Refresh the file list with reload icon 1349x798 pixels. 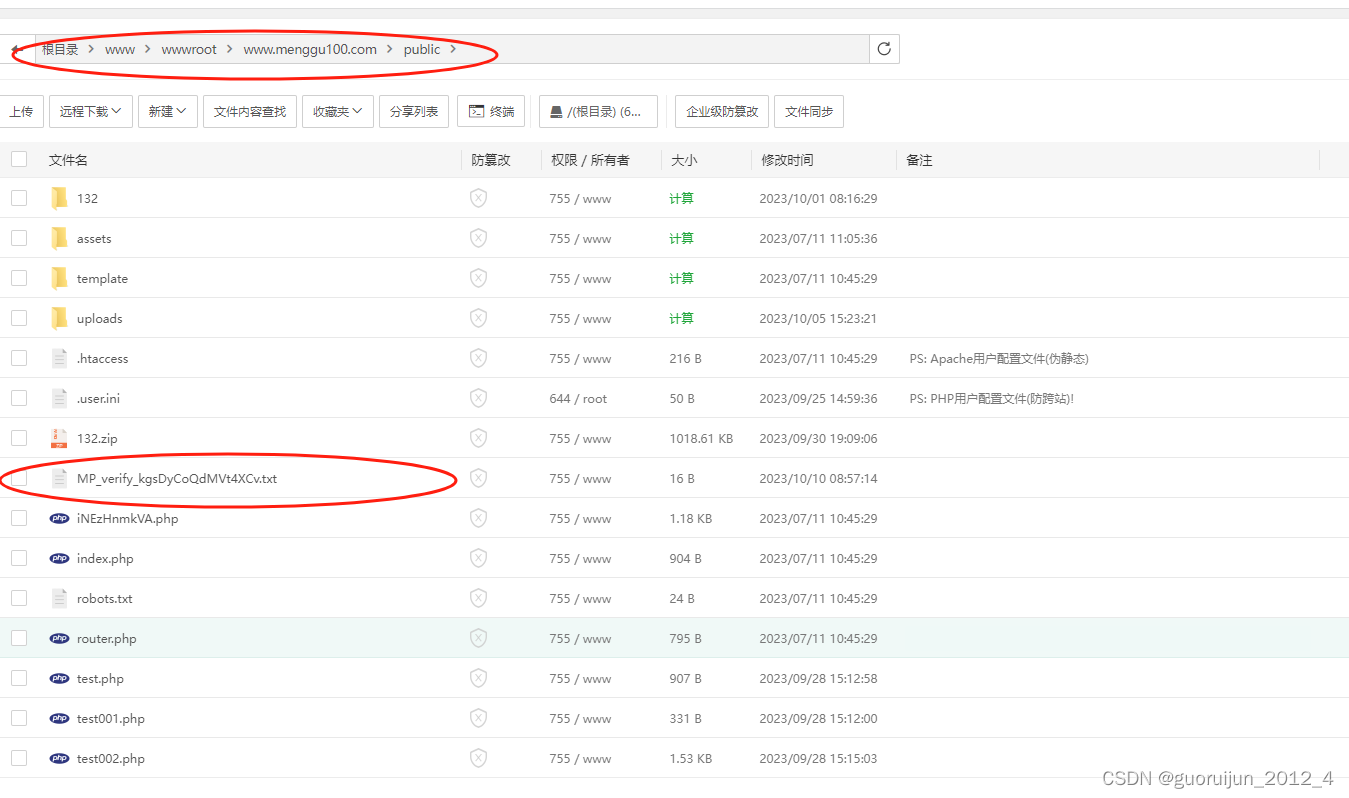(x=884, y=49)
